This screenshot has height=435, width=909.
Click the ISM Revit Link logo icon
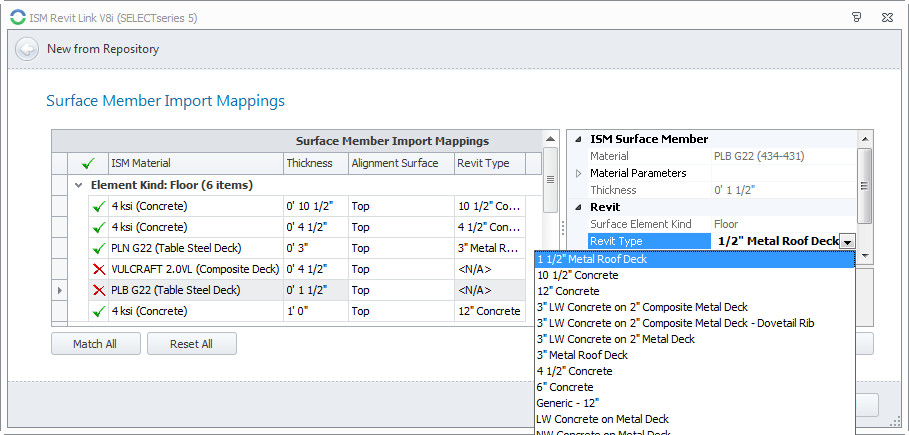coord(18,17)
